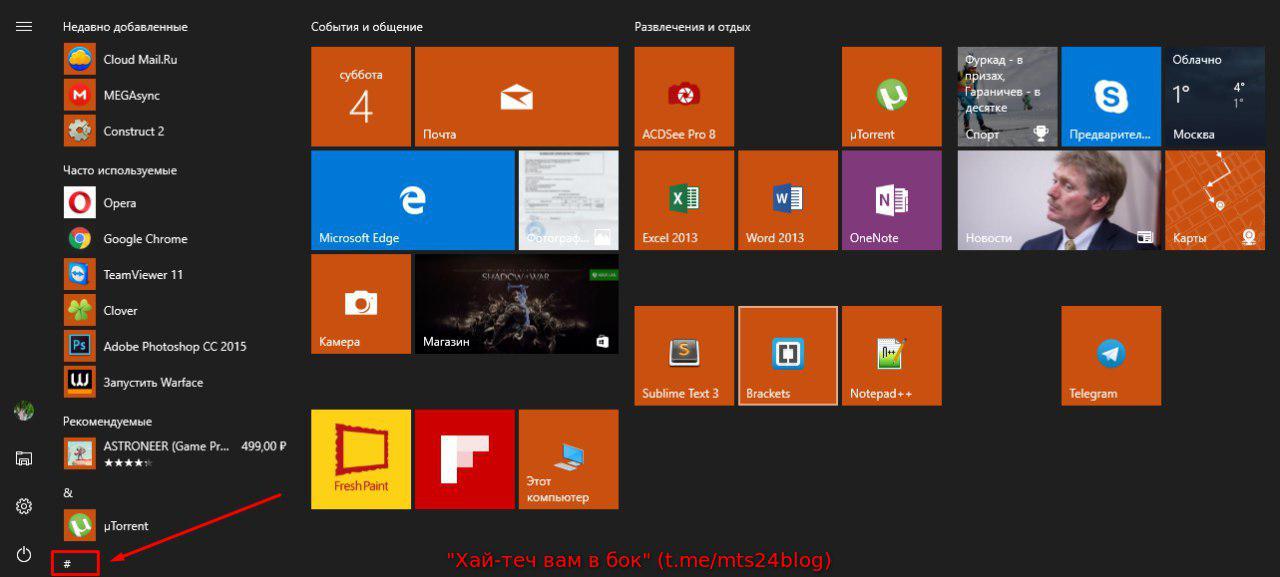Open the red Flipboard tile
This screenshot has width=1280, height=577.
coord(465,459)
